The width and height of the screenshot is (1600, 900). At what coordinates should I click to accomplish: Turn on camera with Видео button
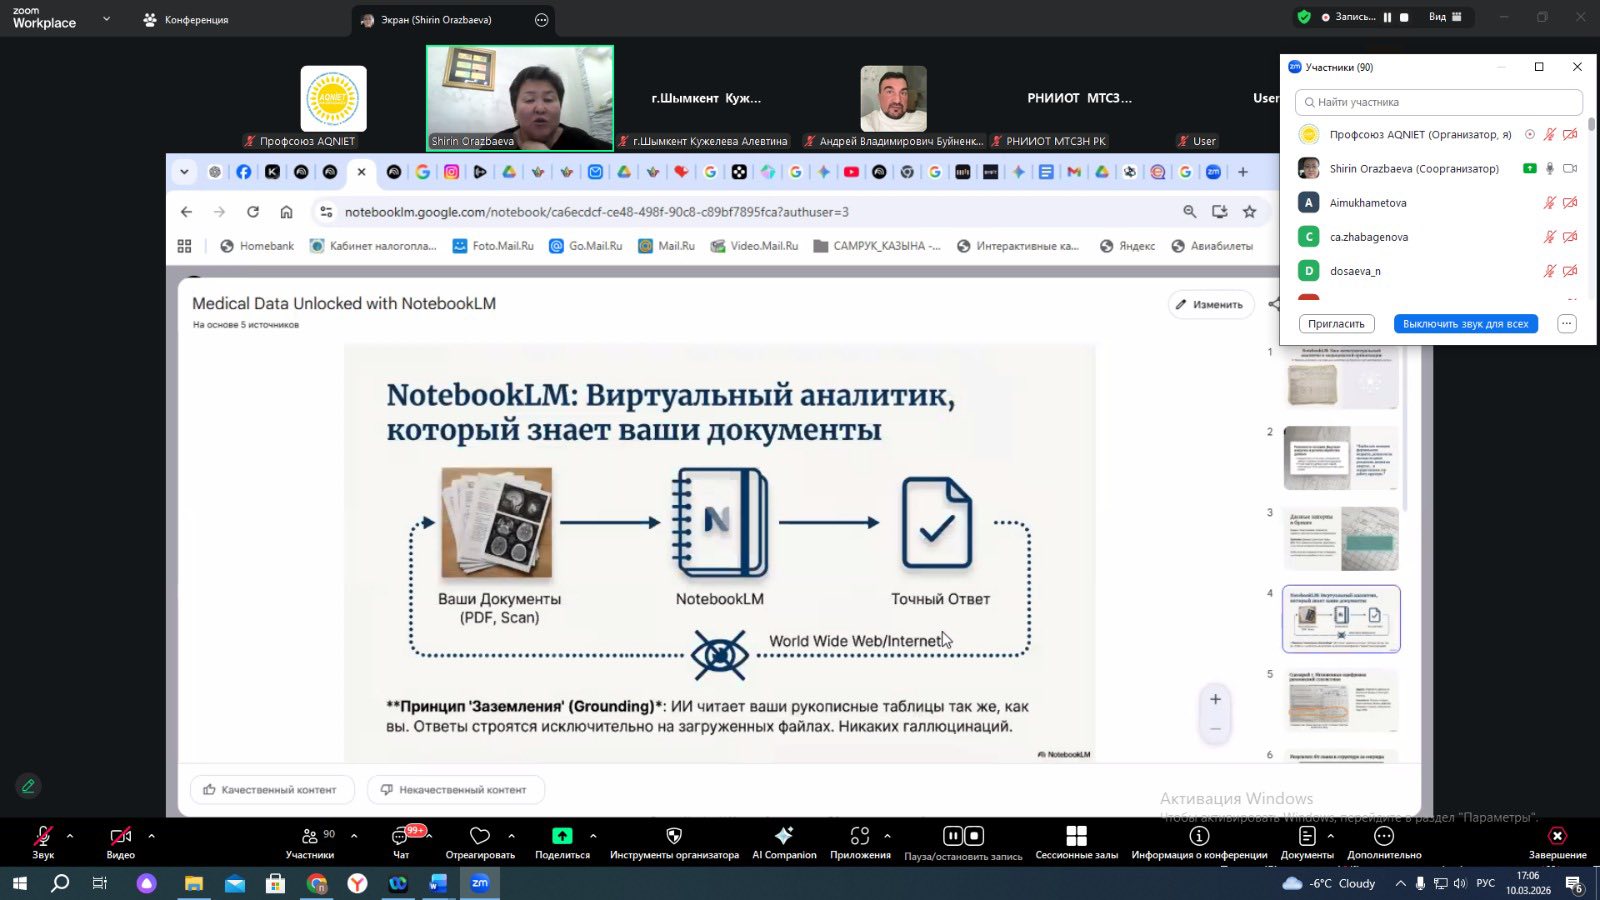coord(120,837)
